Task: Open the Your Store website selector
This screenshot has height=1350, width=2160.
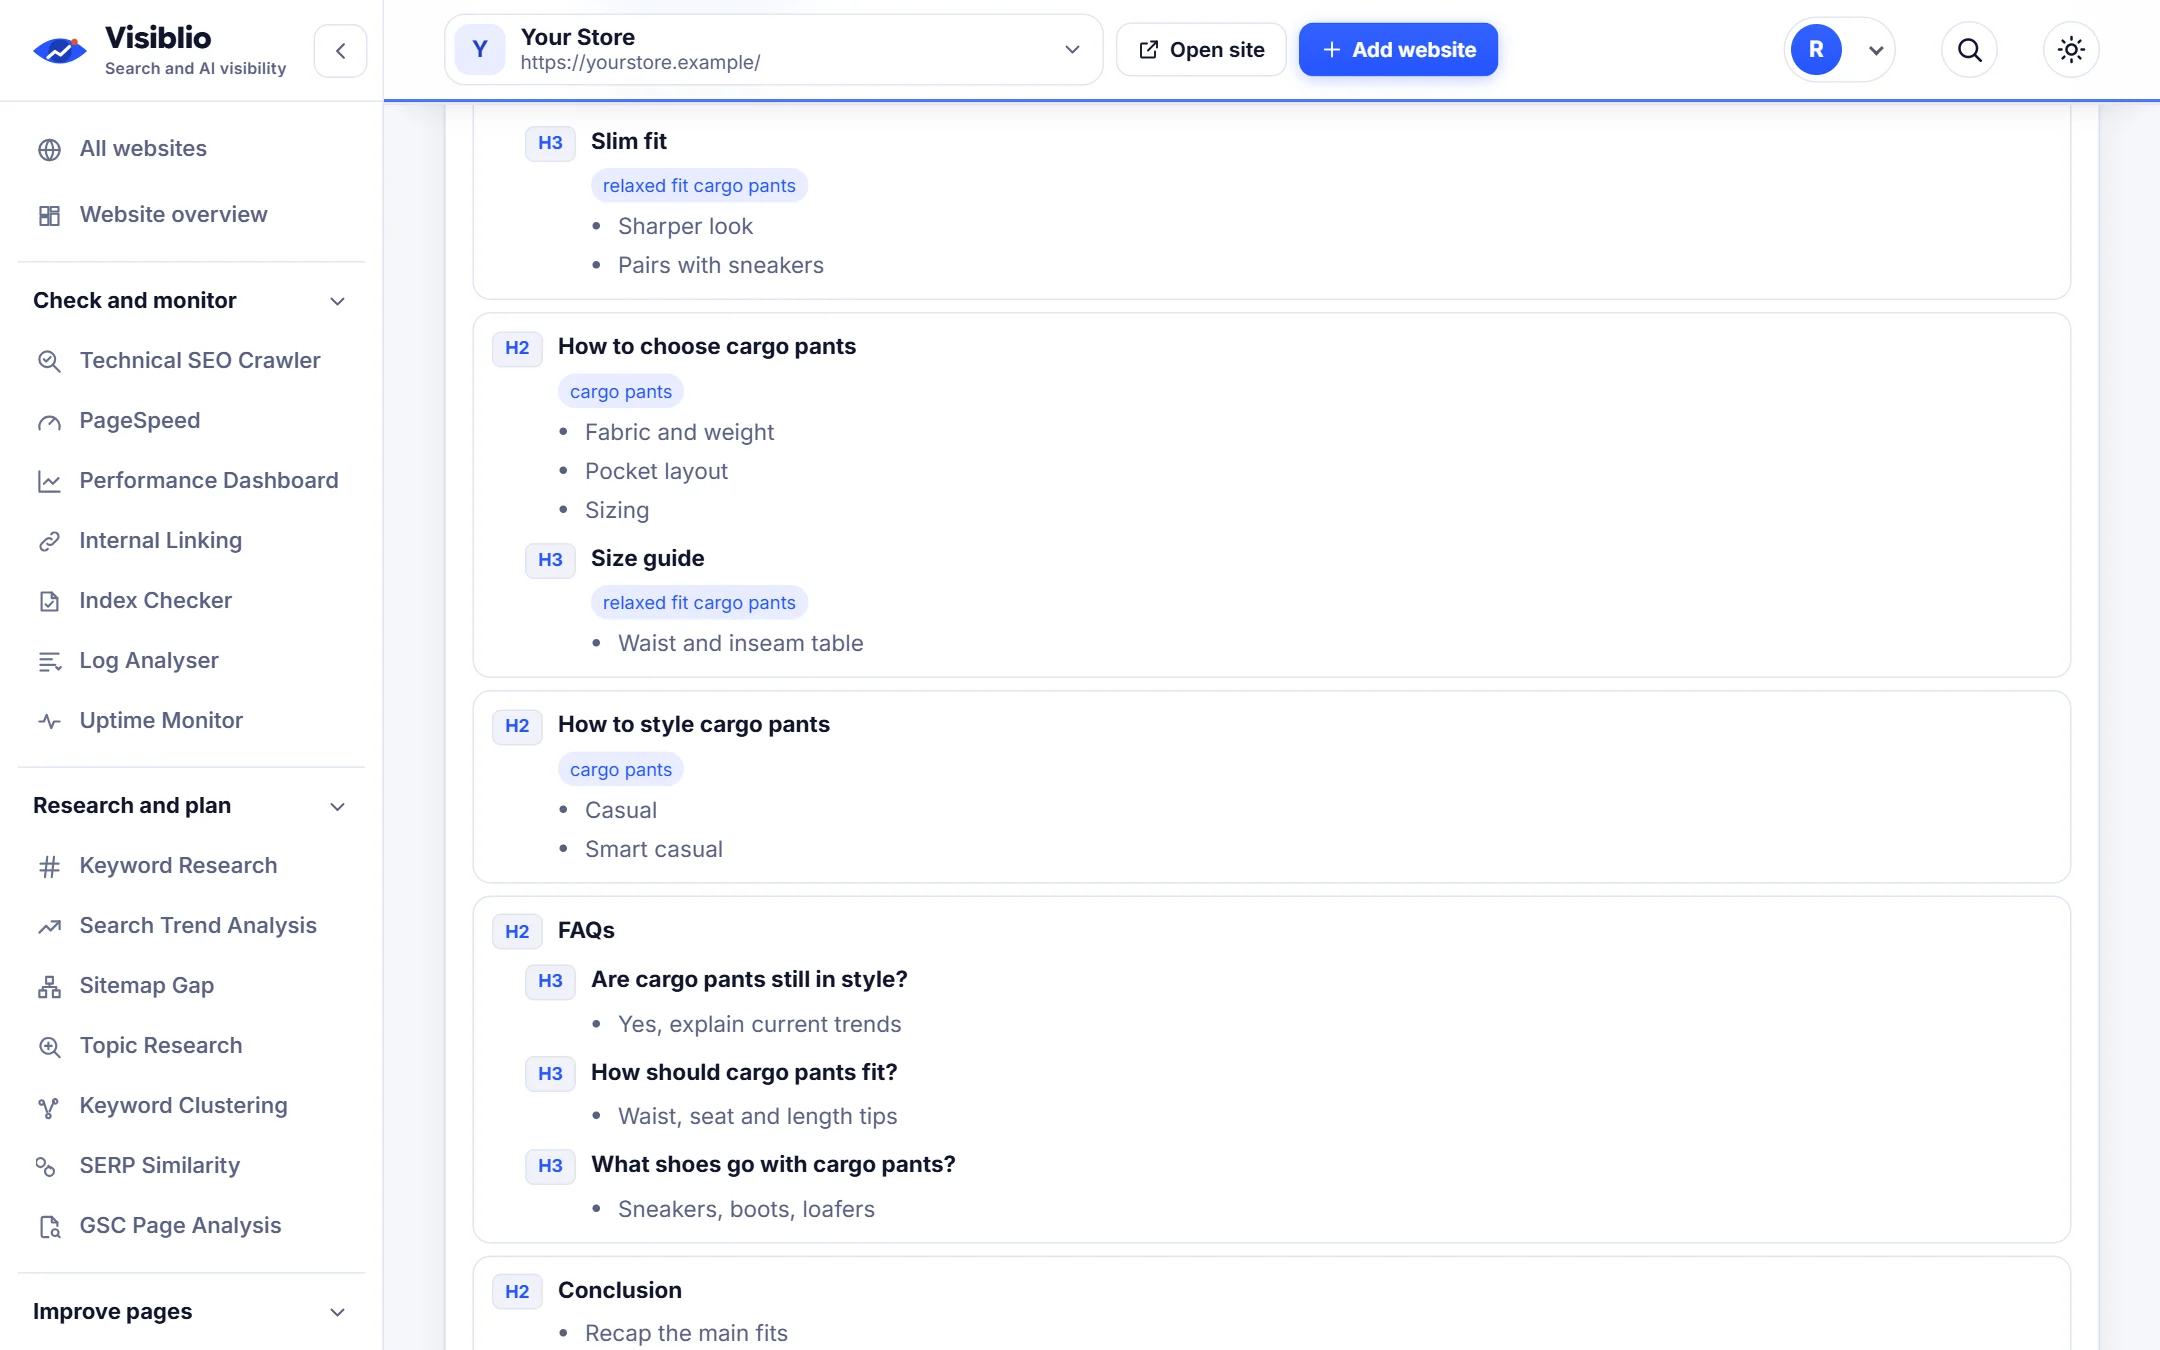Action: pyautogui.click(x=773, y=50)
